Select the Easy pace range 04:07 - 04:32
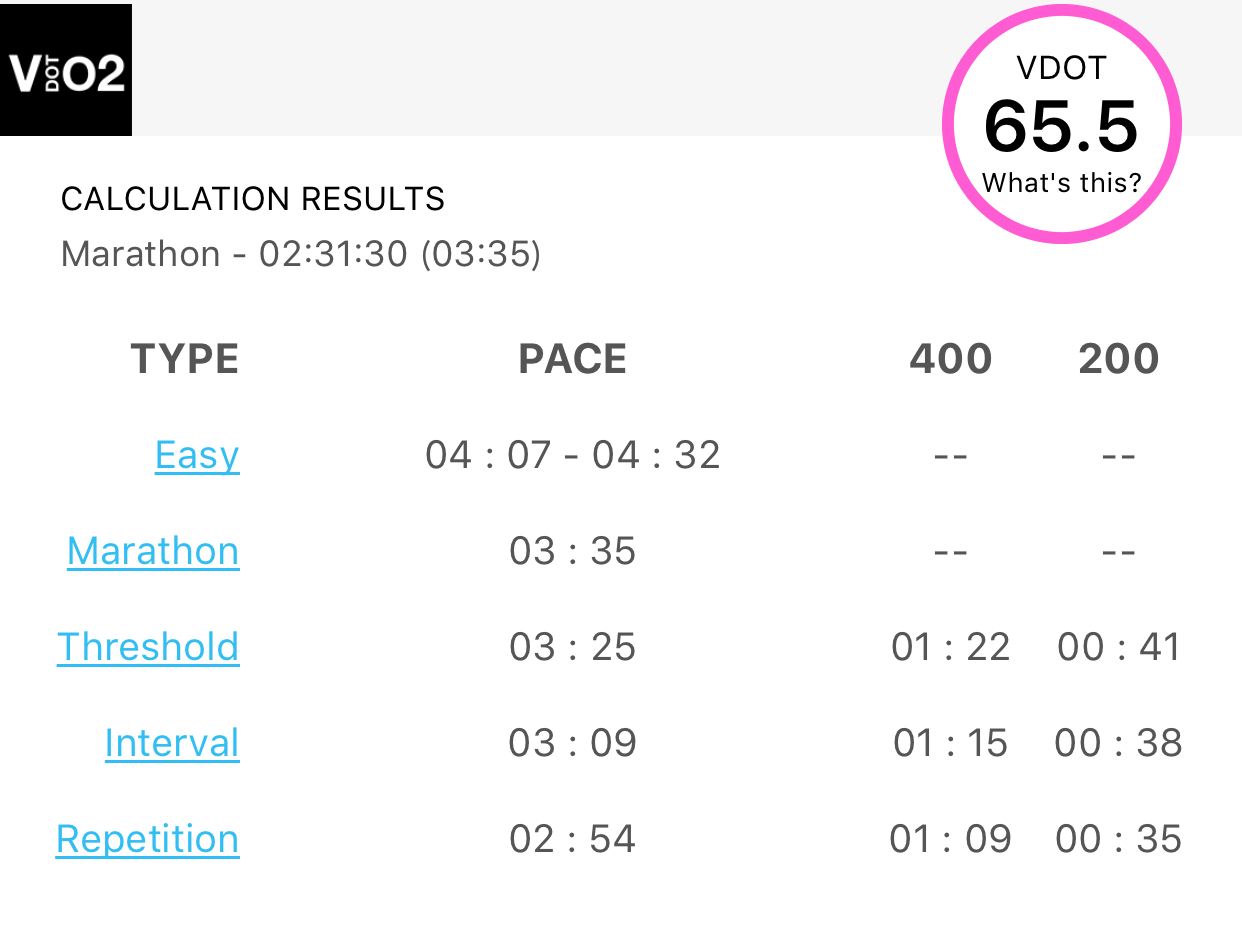This screenshot has width=1242, height=942. (573, 456)
